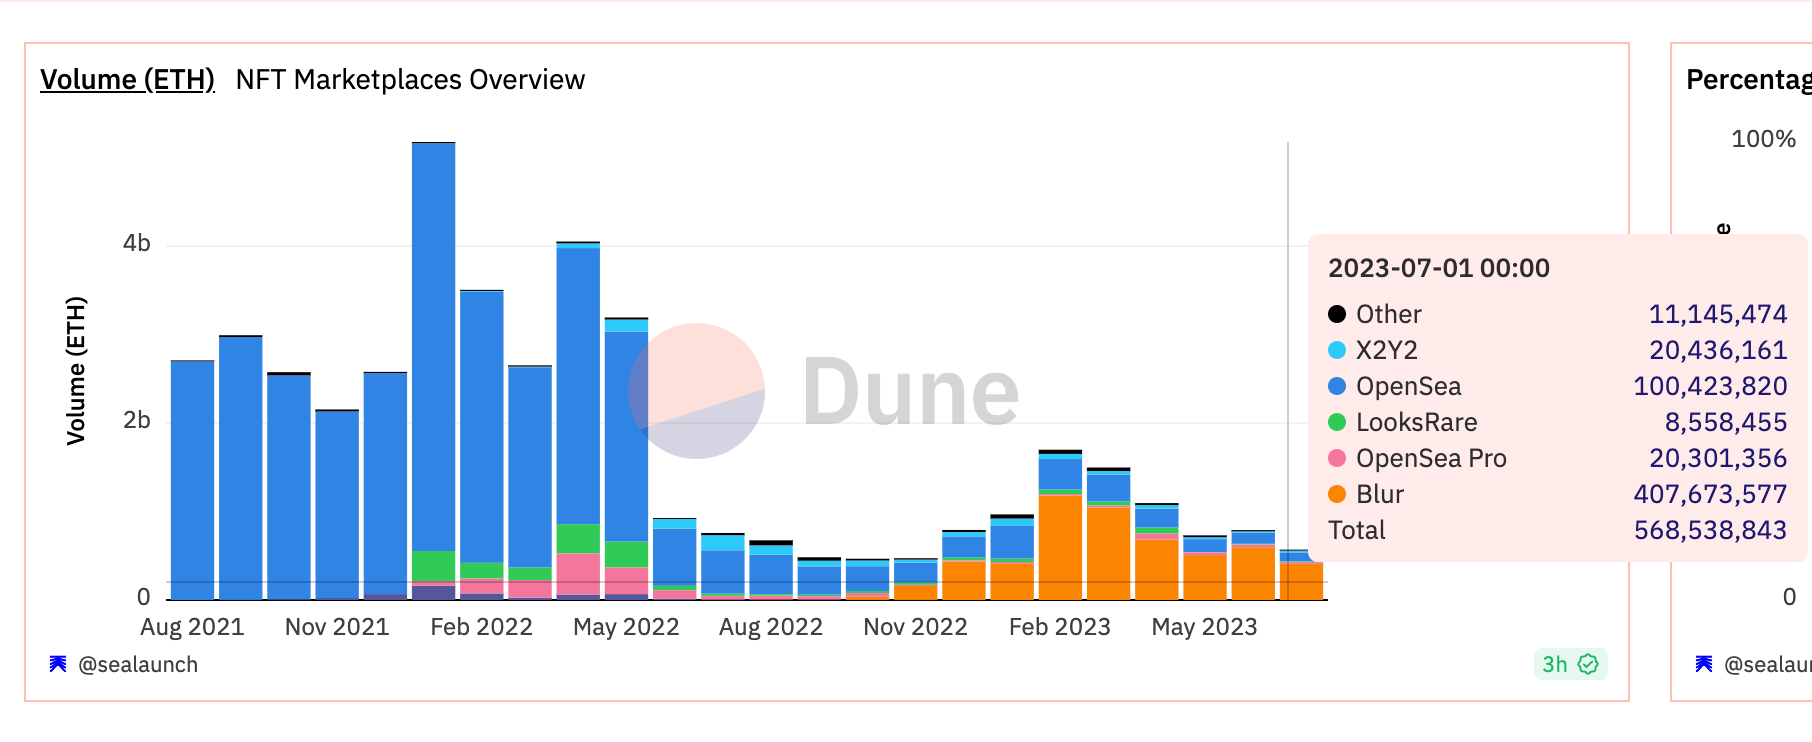Click the green LooksRare segment of January 2022 bar
The height and width of the screenshot is (742, 1812).
pos(433,566)
